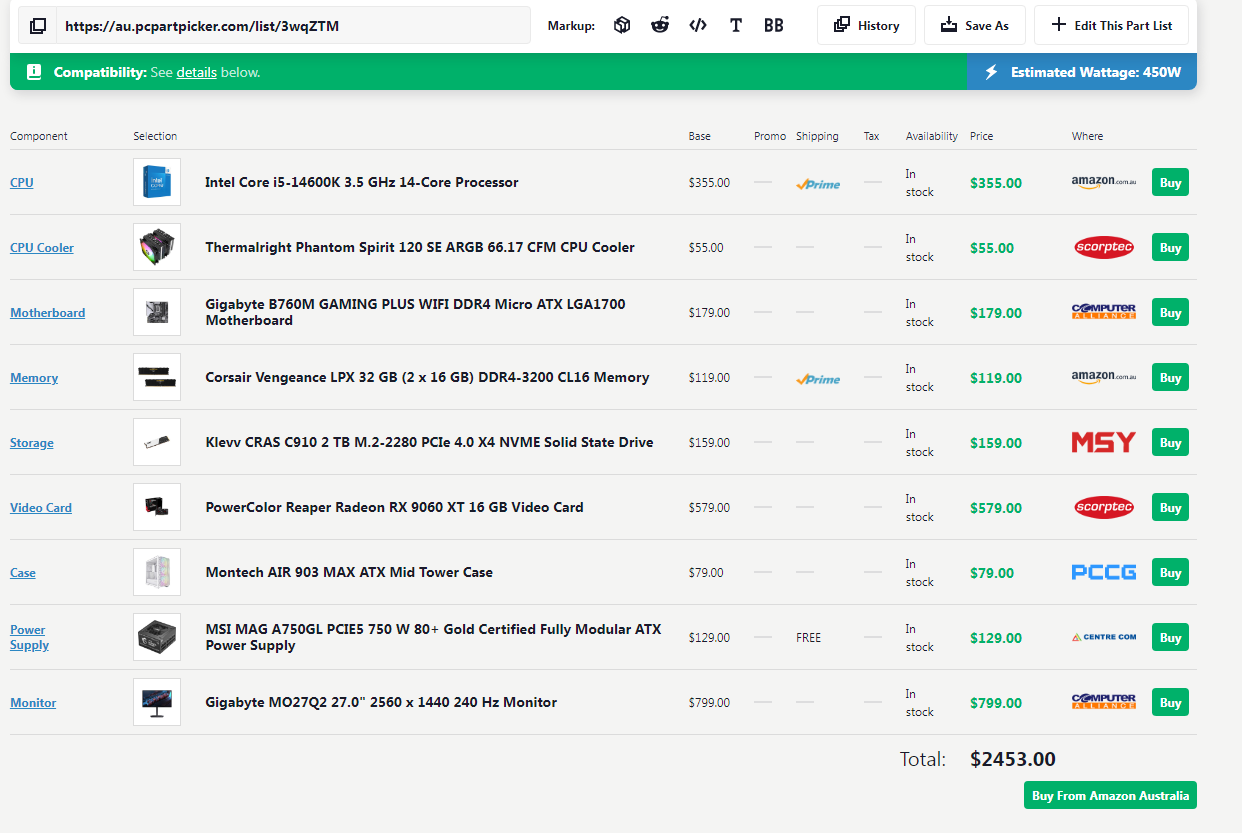The image size is (1242, 833).
Task: Click Edit This Part List button
Action: coord(1111,26)
